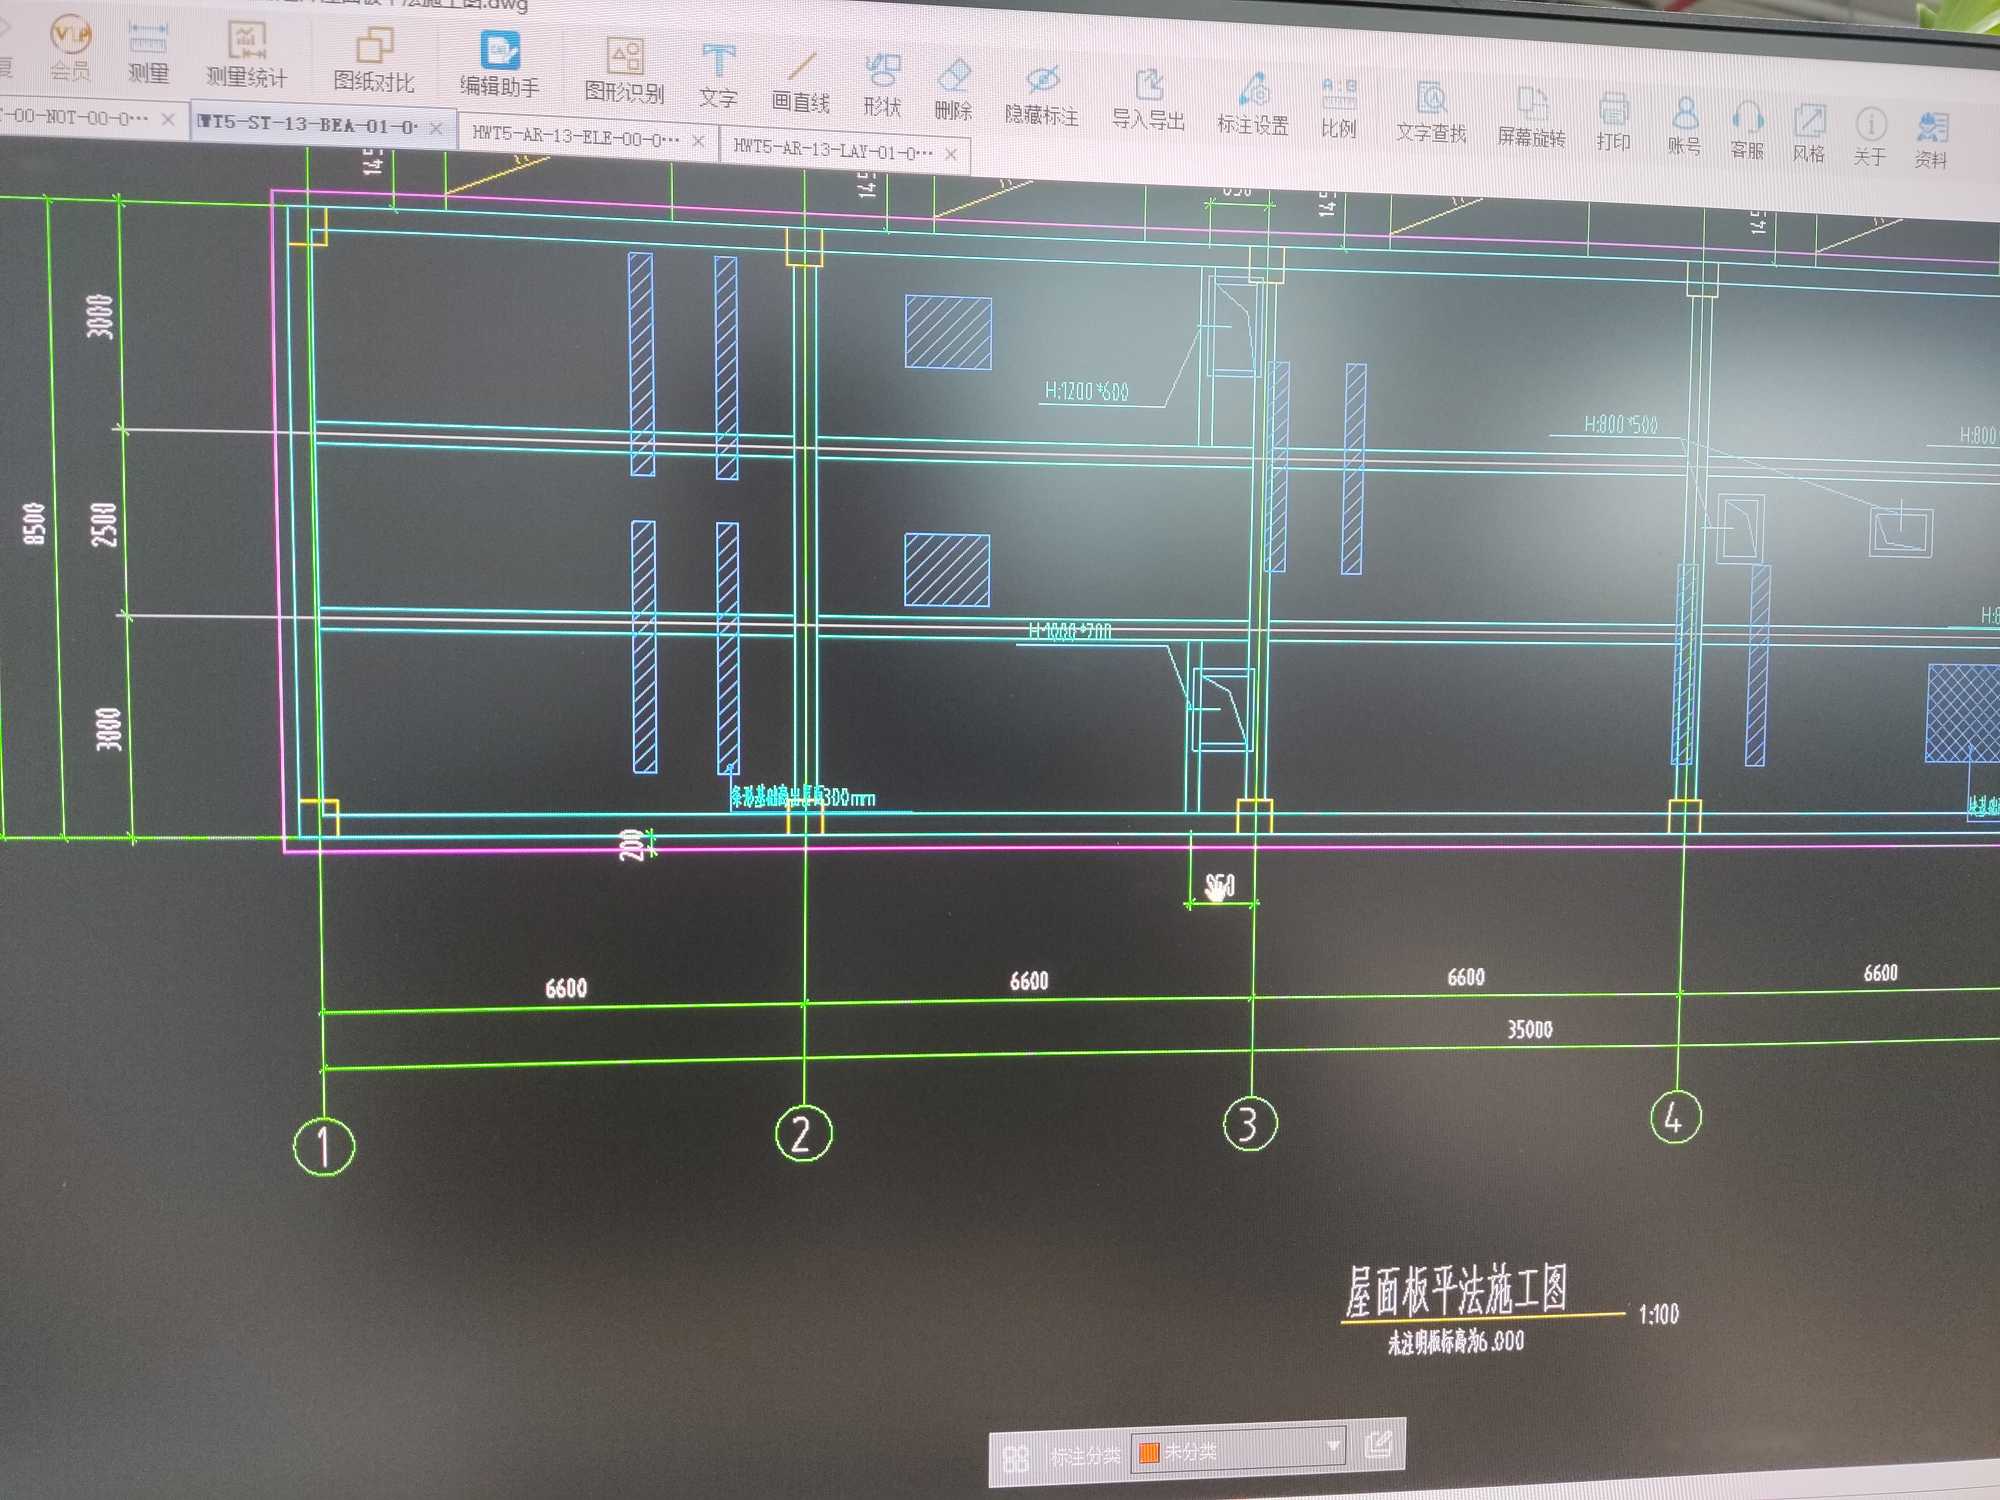Screen dimensions: 2000x1500
Task: Contact 客服 customer service
Action: 1748,130
